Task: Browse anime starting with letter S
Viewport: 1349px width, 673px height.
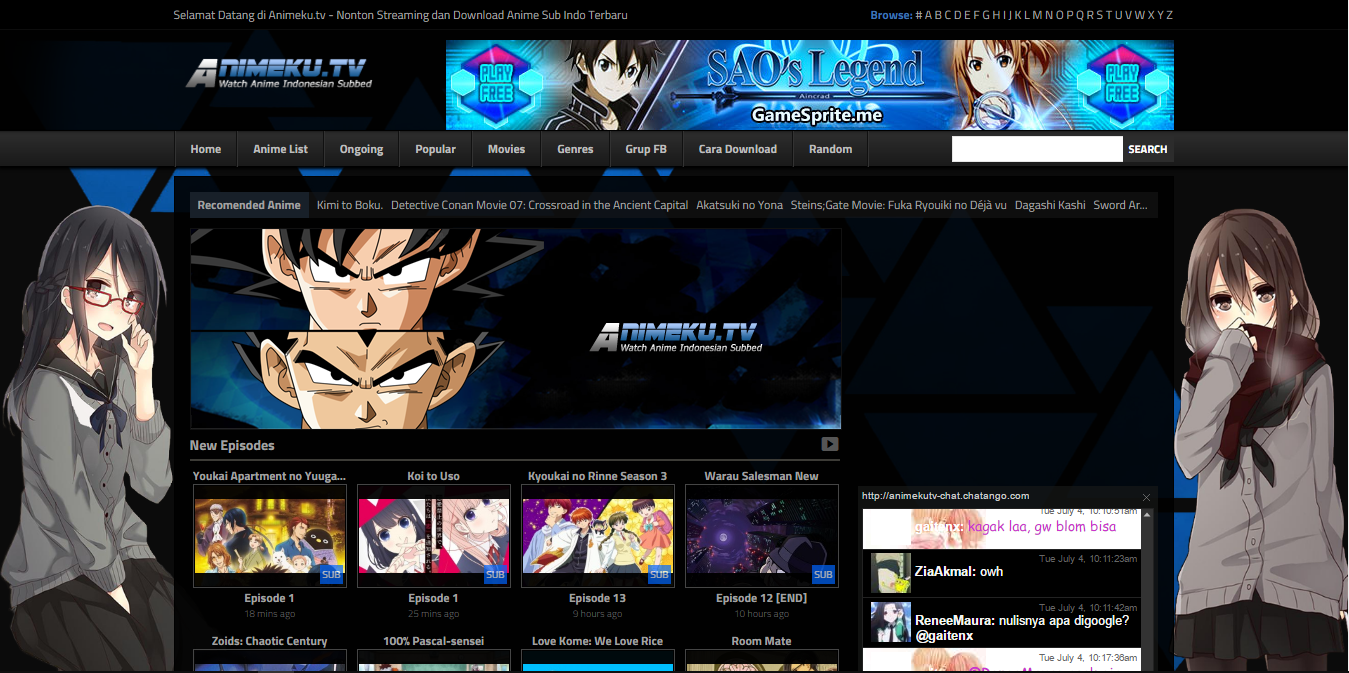Action: pos(1101,15)
